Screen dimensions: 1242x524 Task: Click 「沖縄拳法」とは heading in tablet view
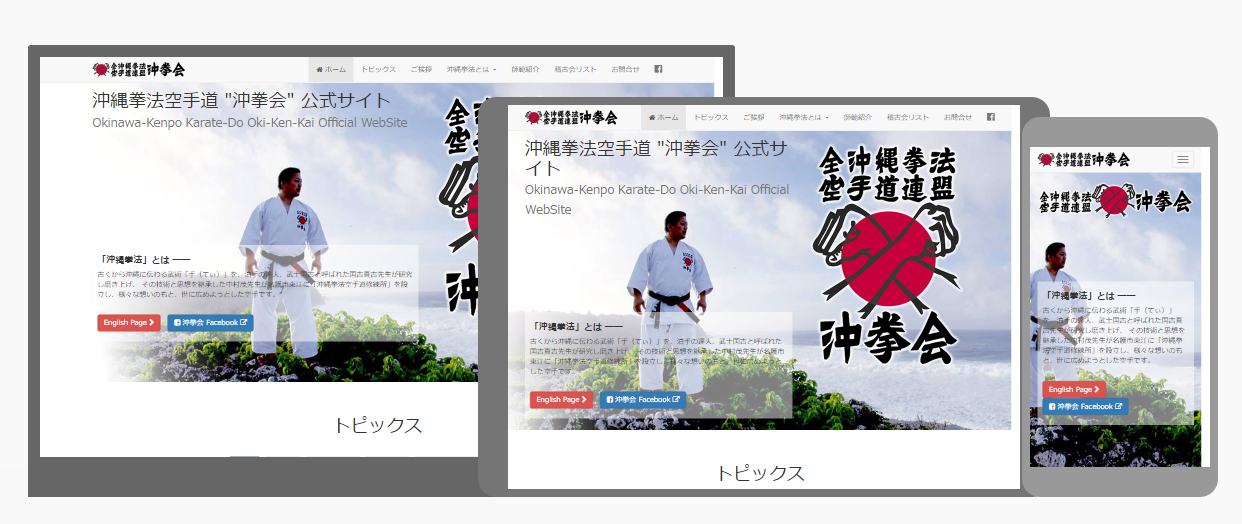(x=577, y=326)
